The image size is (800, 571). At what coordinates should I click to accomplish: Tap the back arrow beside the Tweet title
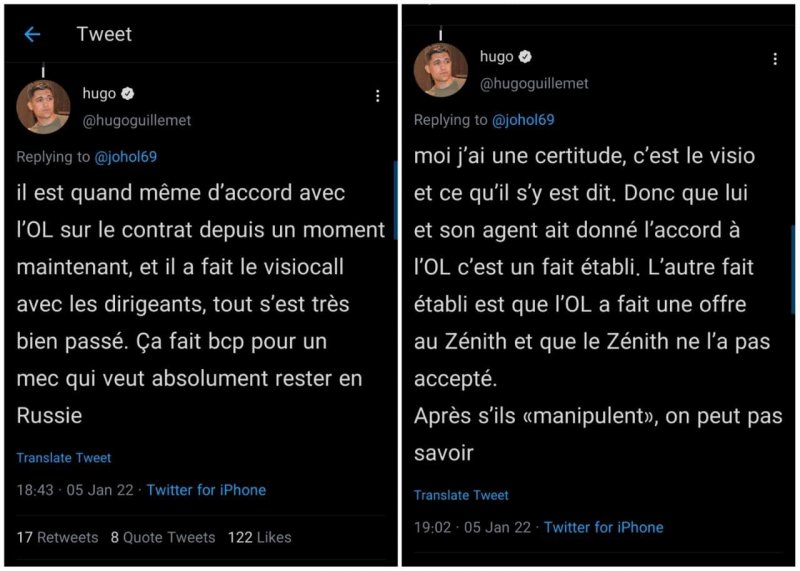[x=32, y=35]
